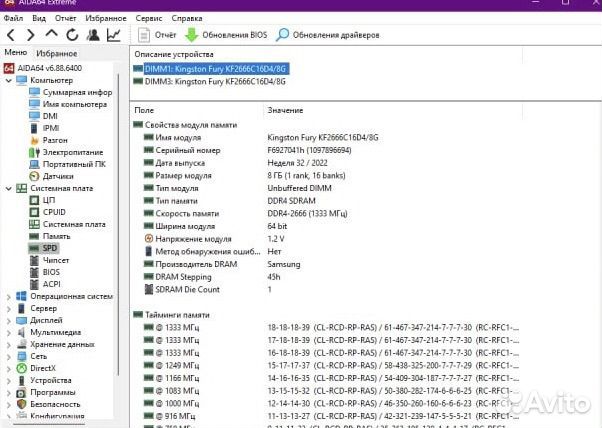Select the Напряжение модуля row
Image resolution: width=602 pixels, height=428 pixels.
tap(214, 239)
